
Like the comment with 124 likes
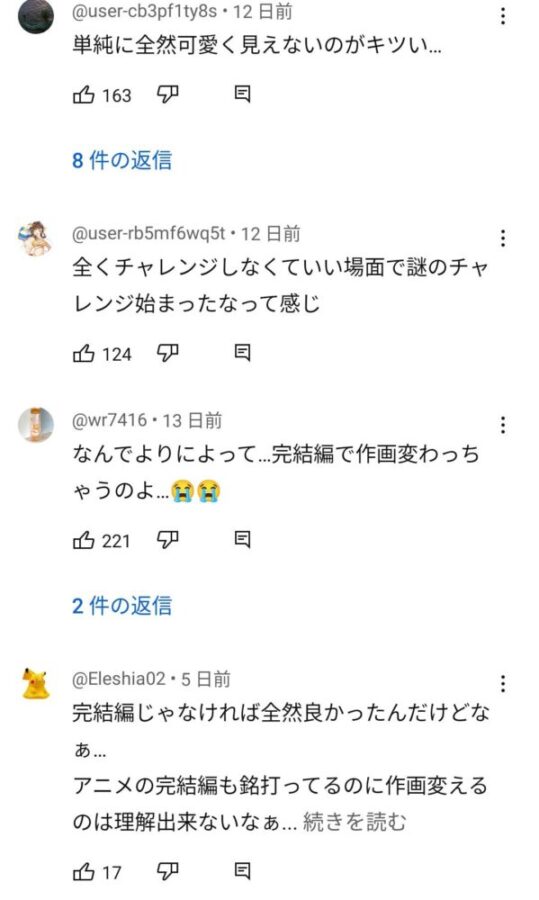84,353
